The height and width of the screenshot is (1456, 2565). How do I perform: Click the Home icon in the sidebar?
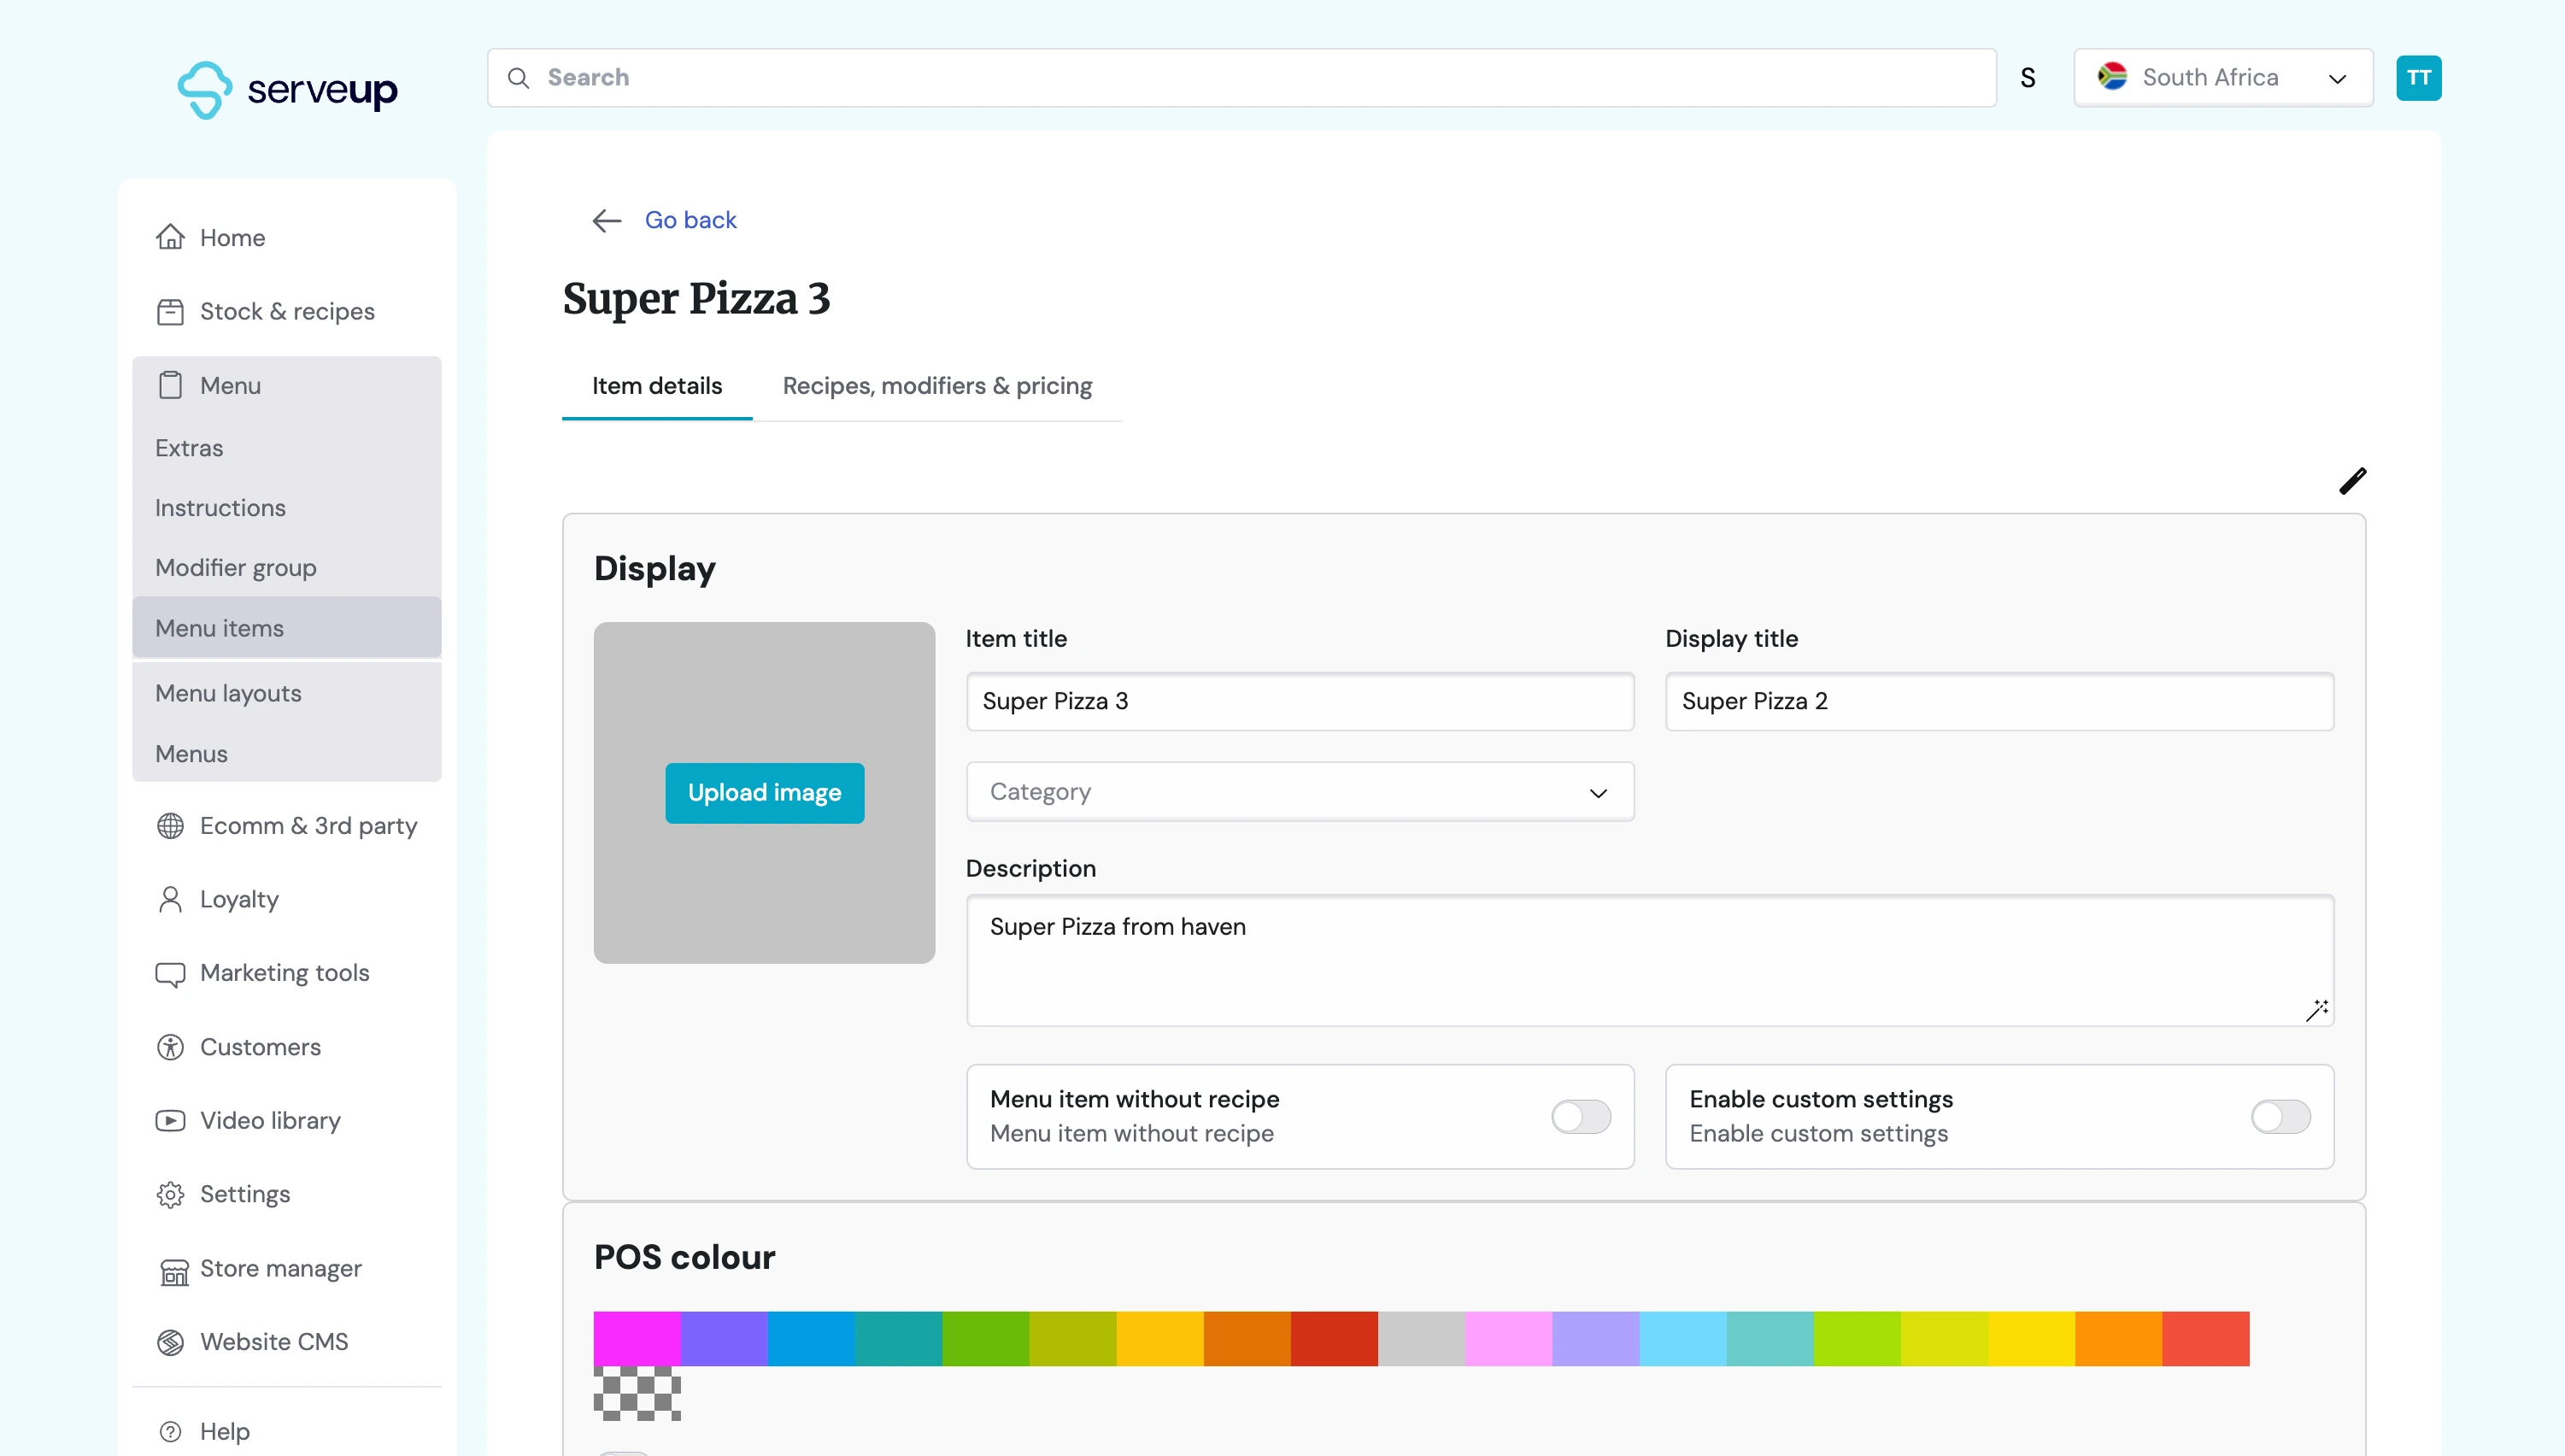point(170,237)
